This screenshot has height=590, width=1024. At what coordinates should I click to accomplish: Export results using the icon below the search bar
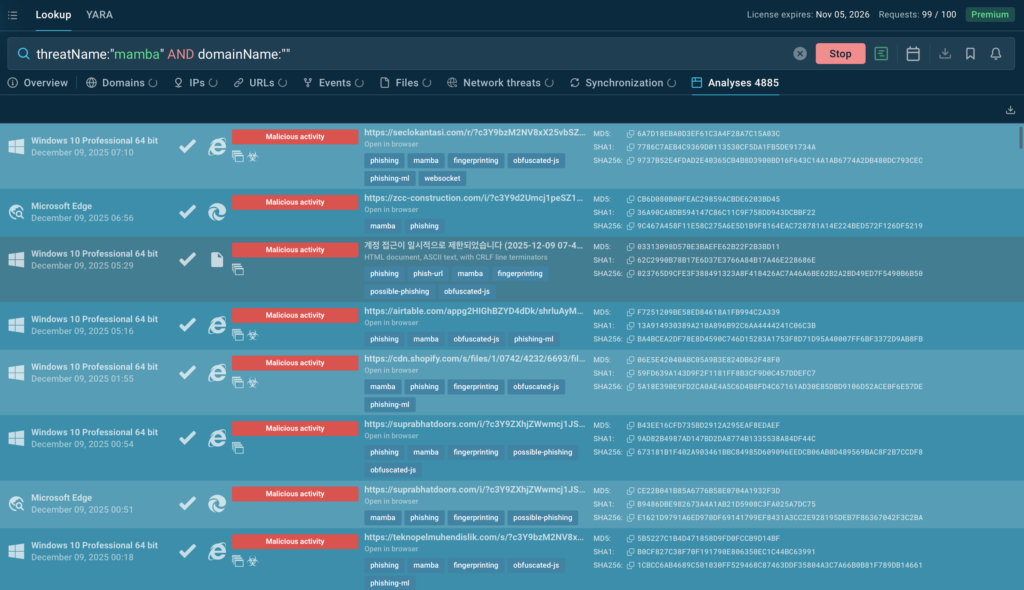coord(1010,110)
